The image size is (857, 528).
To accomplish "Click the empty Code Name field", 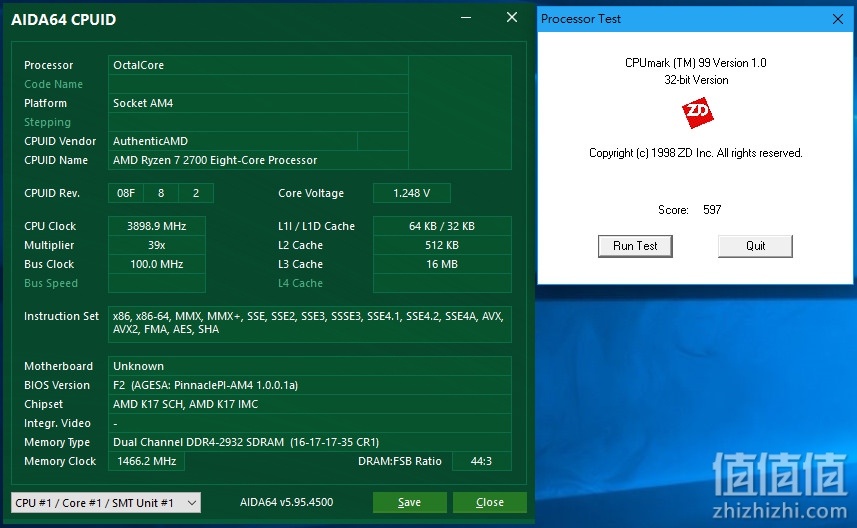I will (258, 84).
